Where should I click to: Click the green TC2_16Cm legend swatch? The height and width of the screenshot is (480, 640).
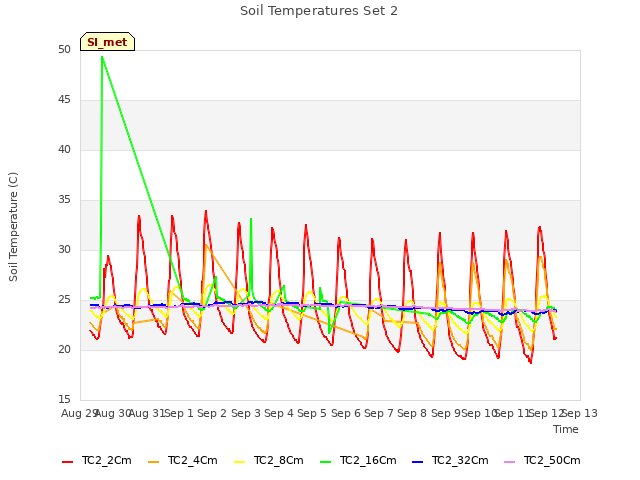[x=325, y=462]
